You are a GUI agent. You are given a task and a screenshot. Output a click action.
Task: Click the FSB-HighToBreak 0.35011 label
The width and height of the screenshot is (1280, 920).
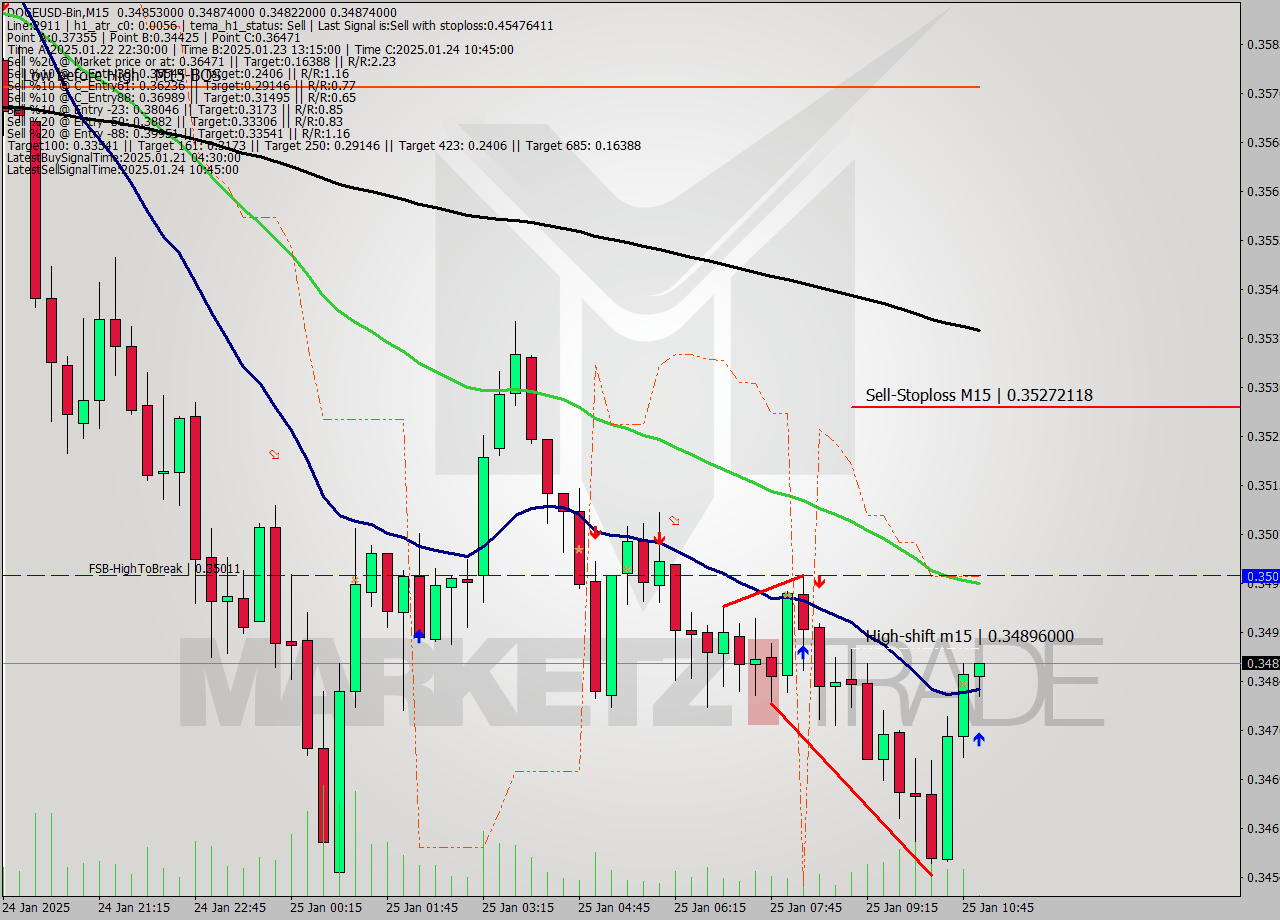[x=164, y=568]
